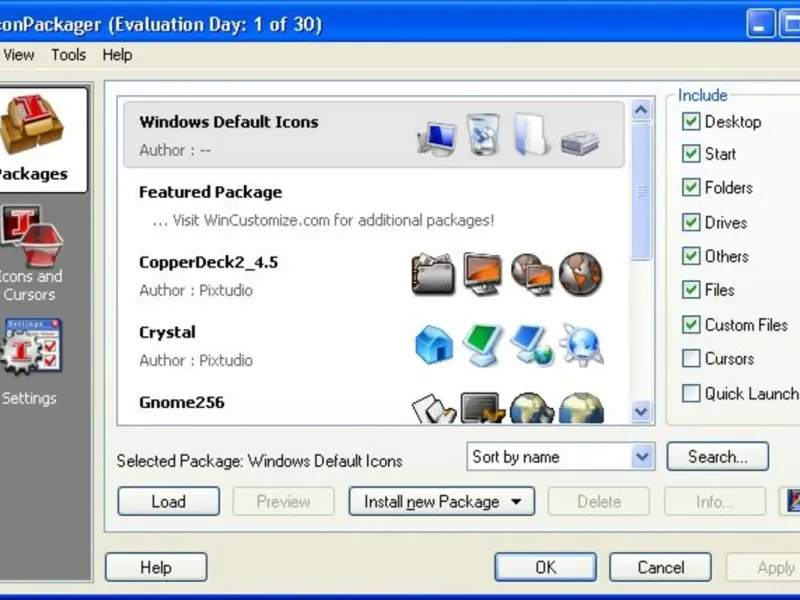Open the Packages sidebar section

[41, 140]
